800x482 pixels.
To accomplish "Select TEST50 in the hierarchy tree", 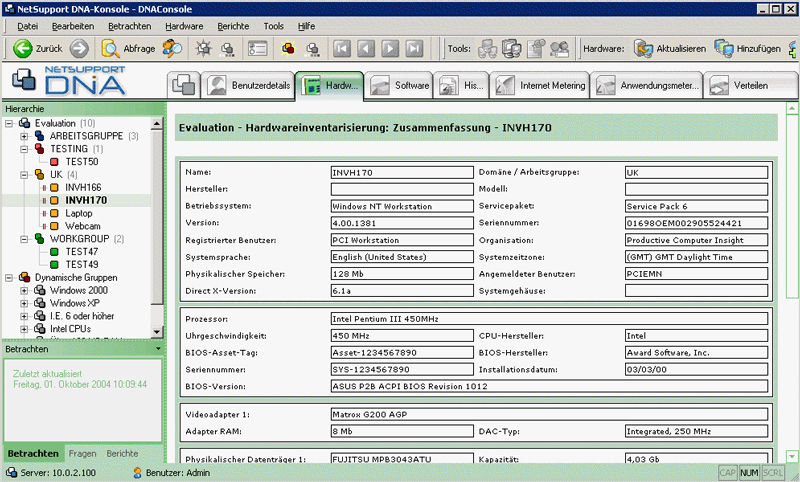I will tap(82, 162).
